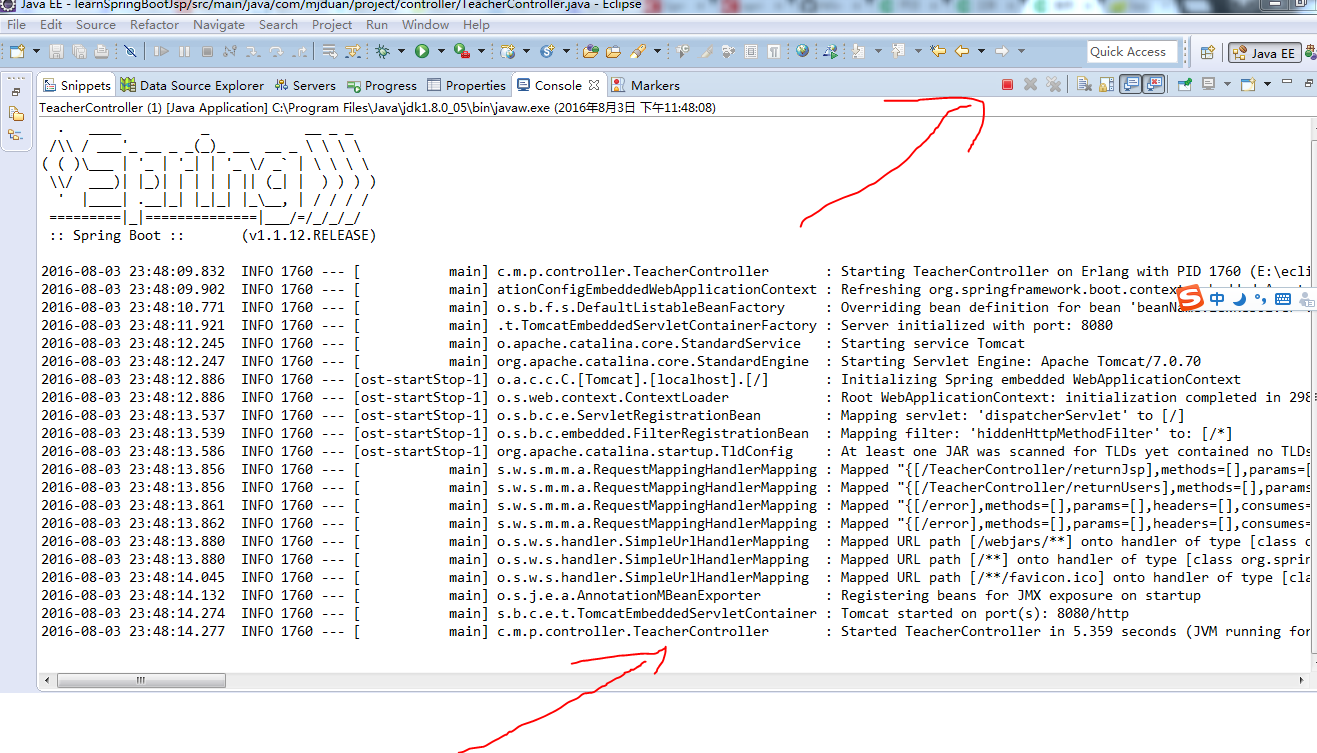Close the Console tab
This screenshot has height=753, width=1317.
point(593,85)
